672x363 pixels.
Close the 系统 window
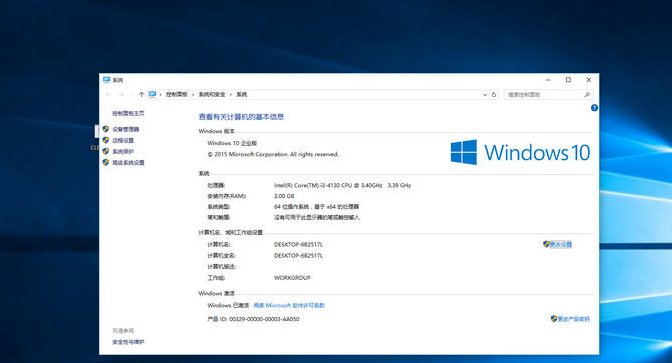point(588,80)
